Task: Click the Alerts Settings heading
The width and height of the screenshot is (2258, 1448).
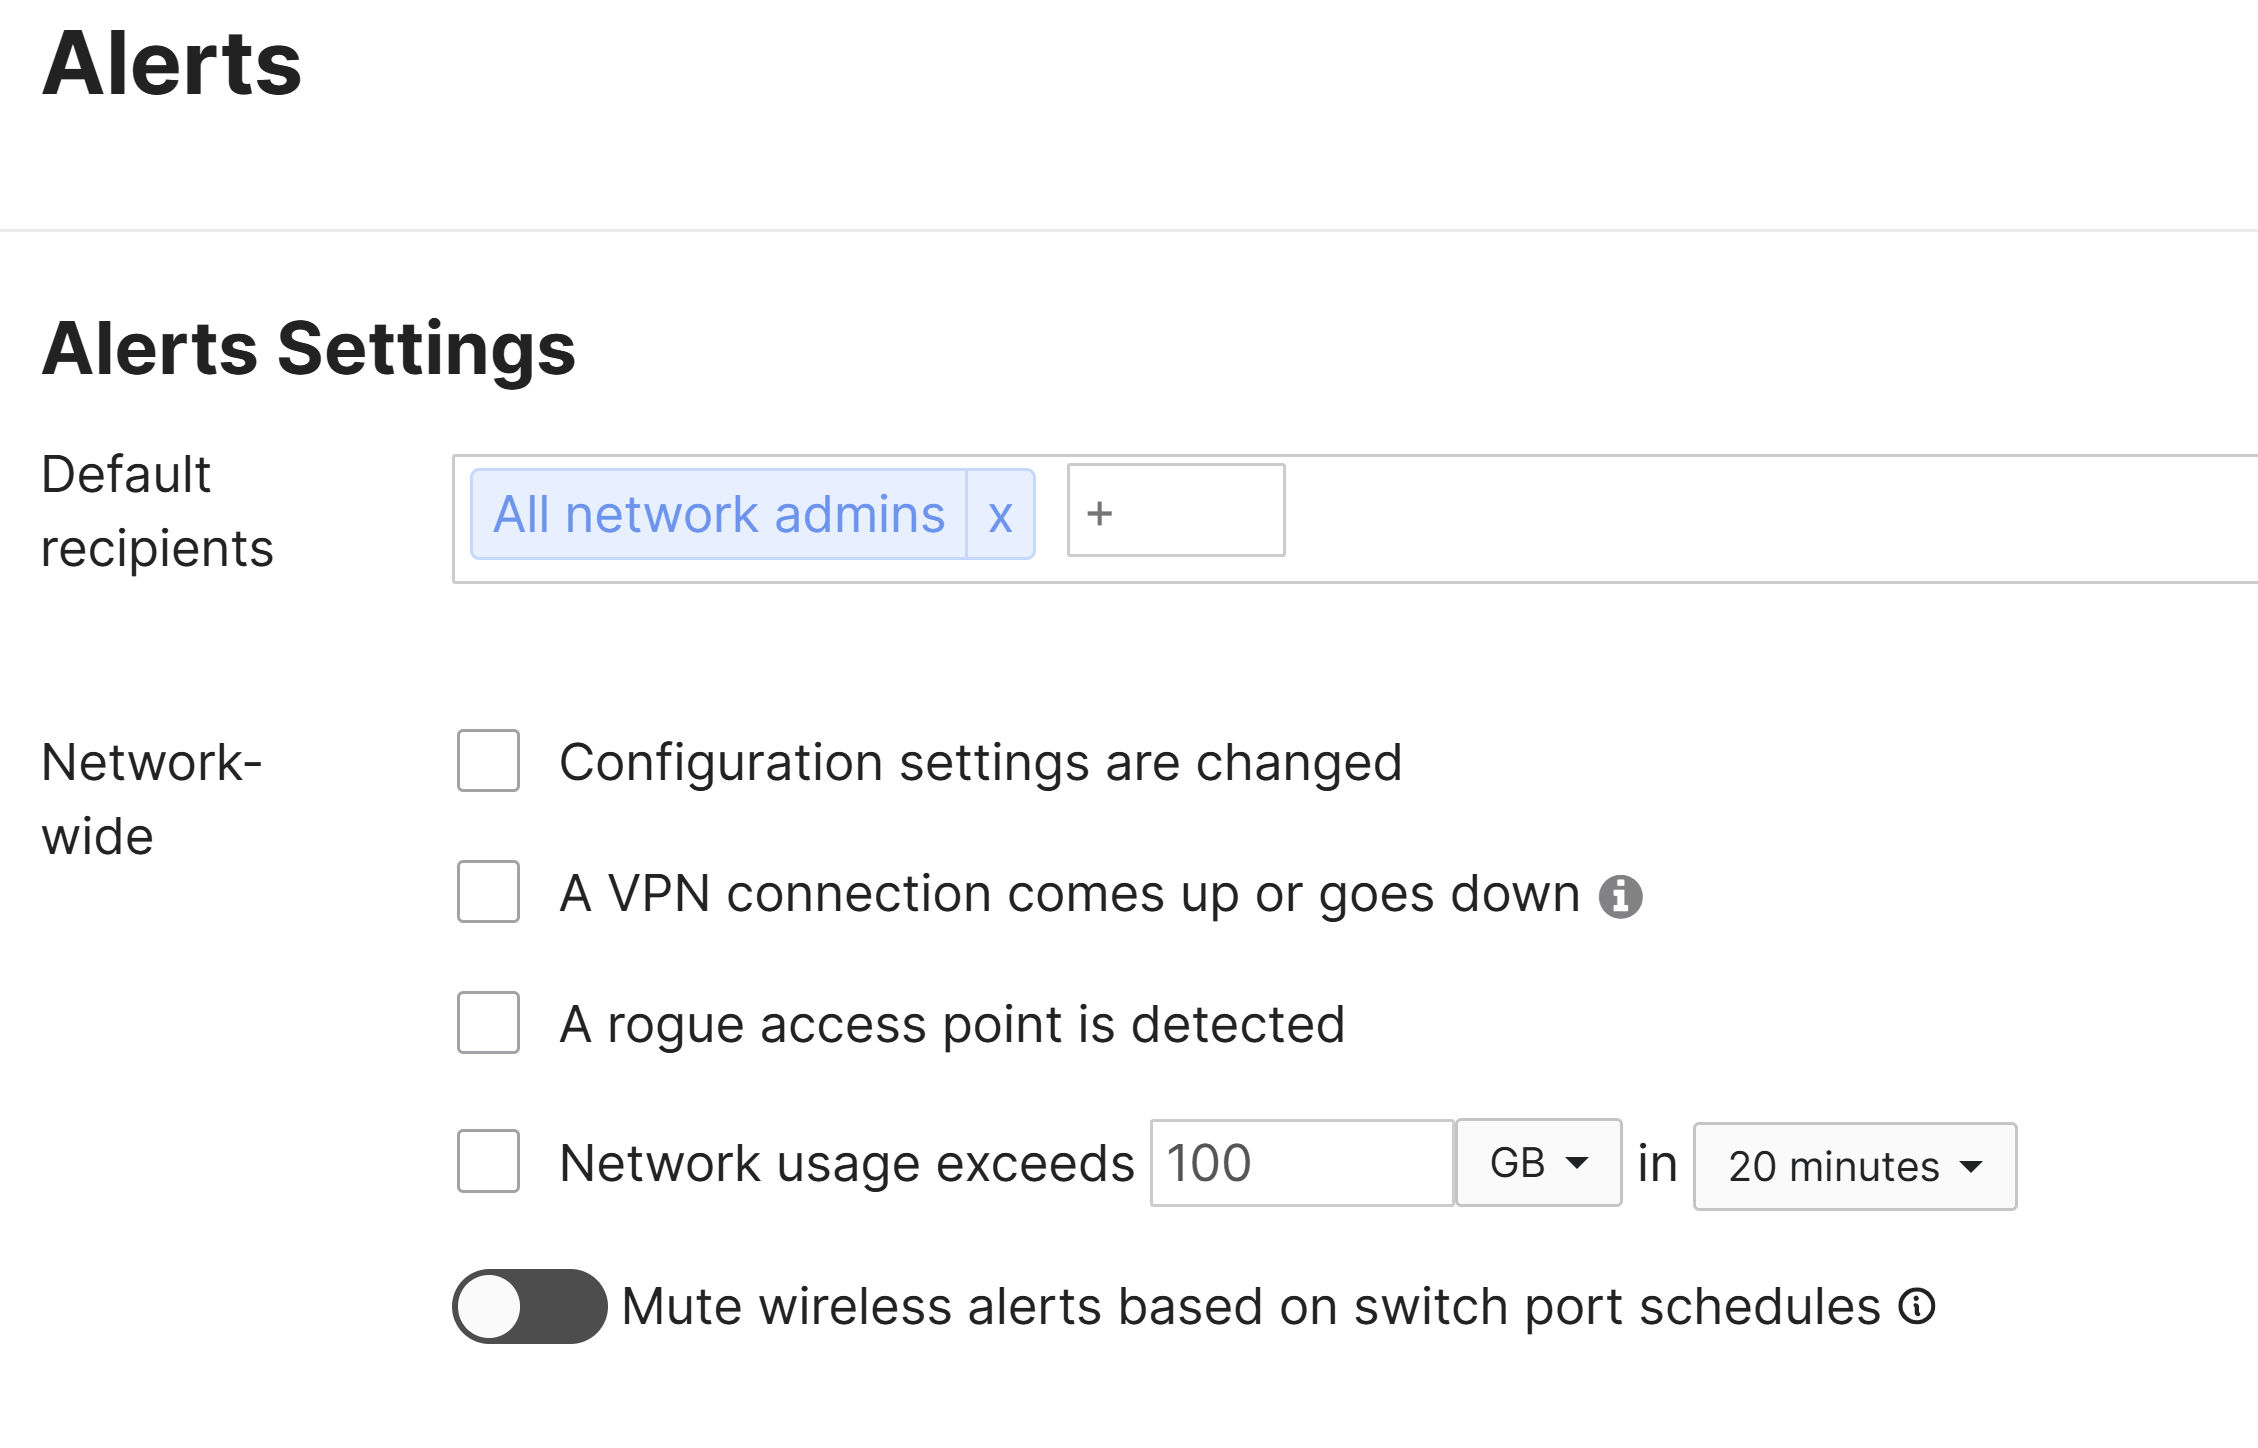Action: click(309, 349)
